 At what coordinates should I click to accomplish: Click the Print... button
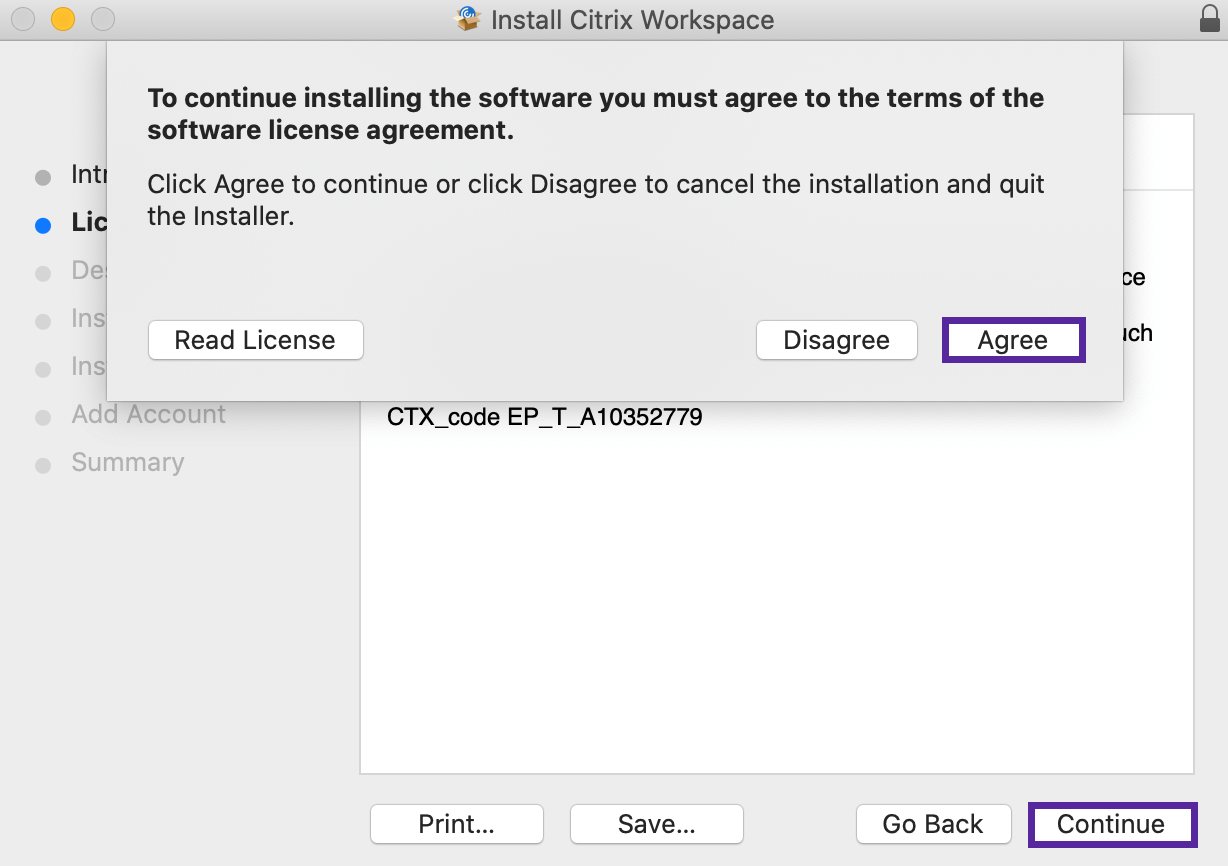tap(456, 824)
